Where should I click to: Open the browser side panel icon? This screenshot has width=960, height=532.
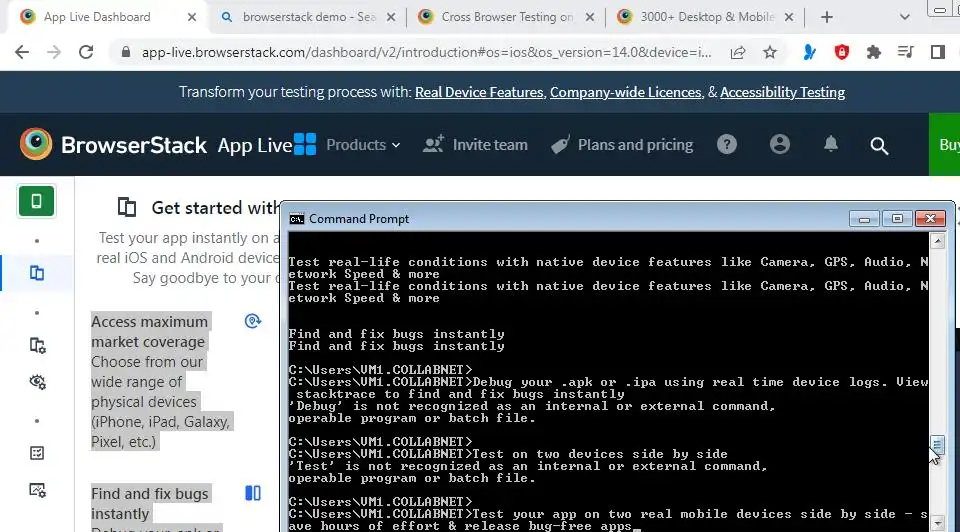[937, 53]
